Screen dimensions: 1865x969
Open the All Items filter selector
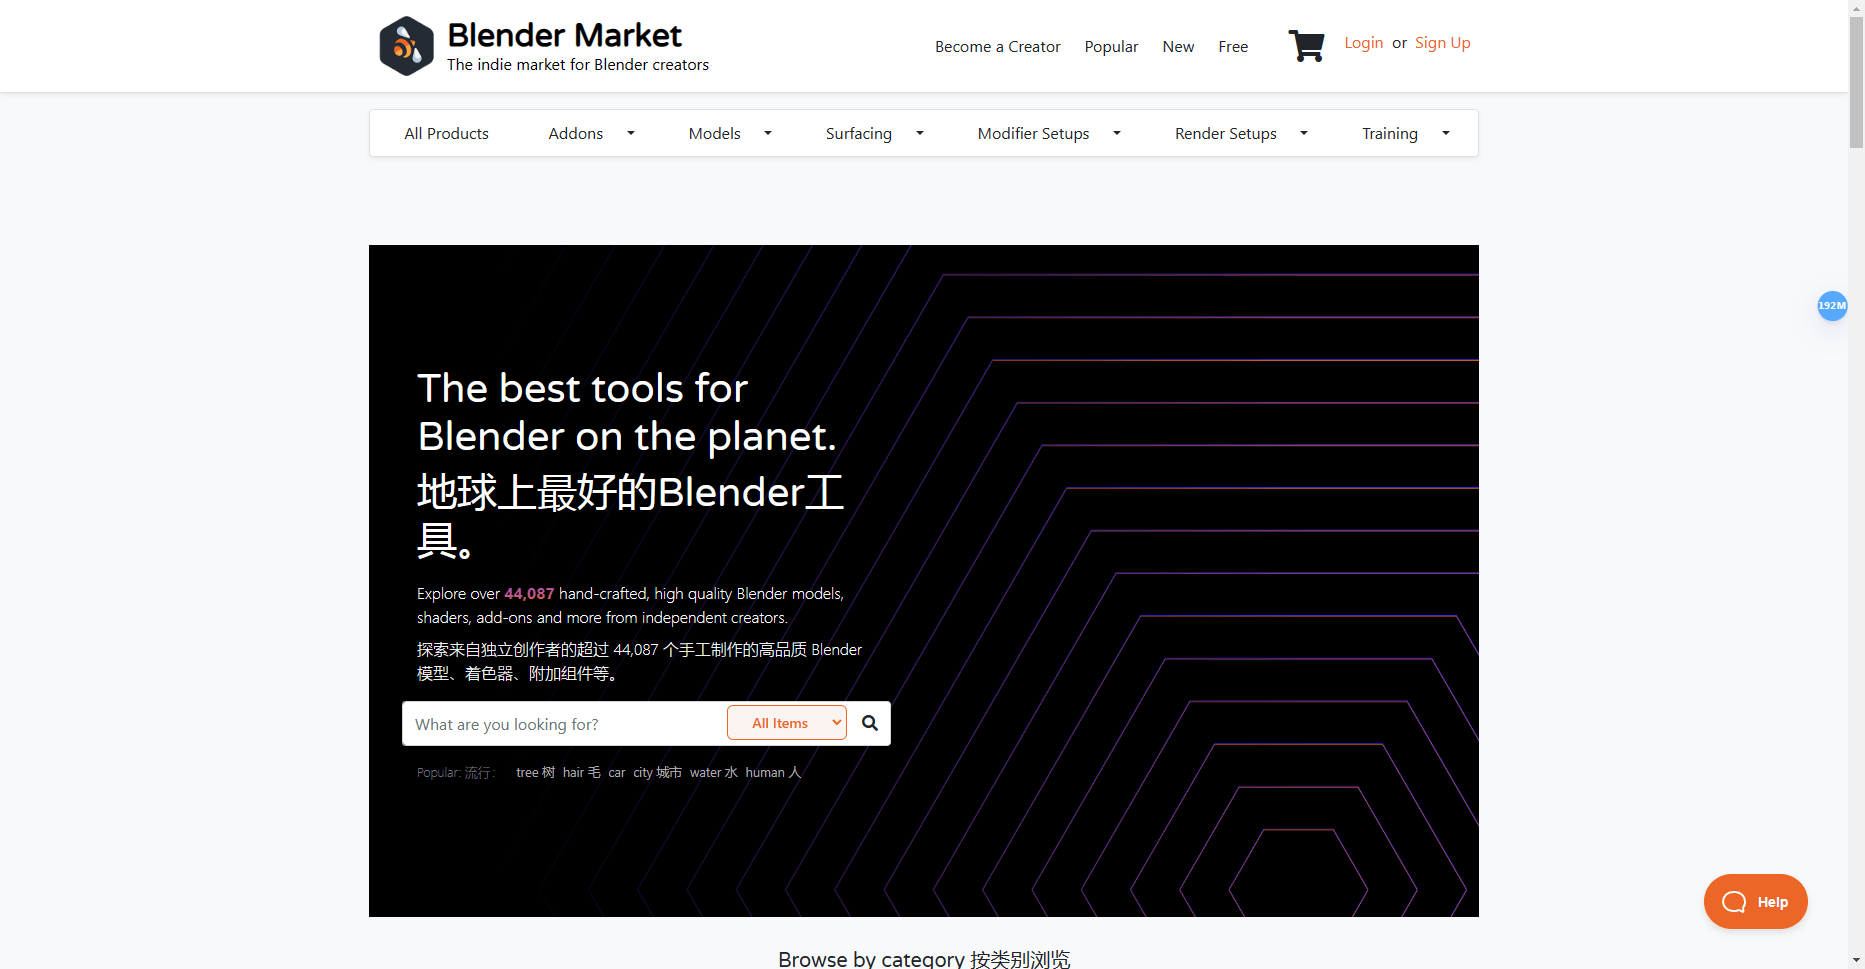click(x=787, y=722)
